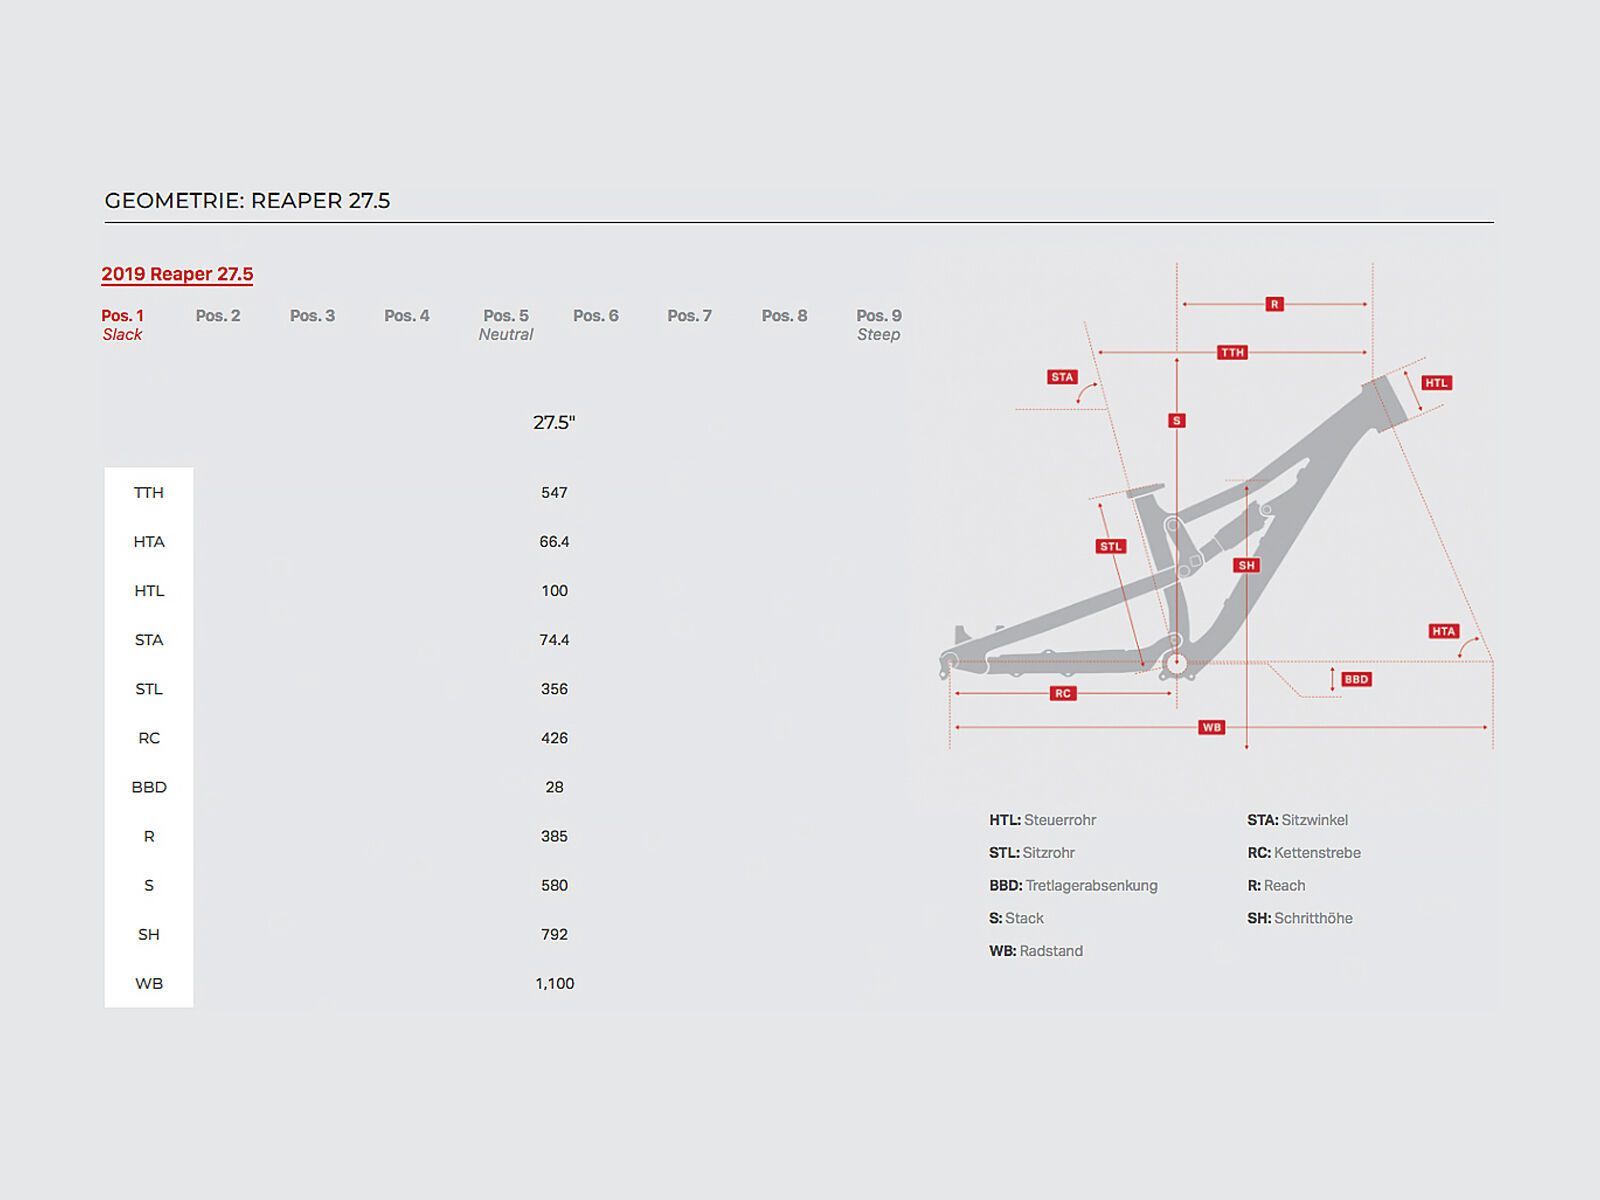Click the red STA badge on frame diagram
1600x1200 pixels.
1062,377
